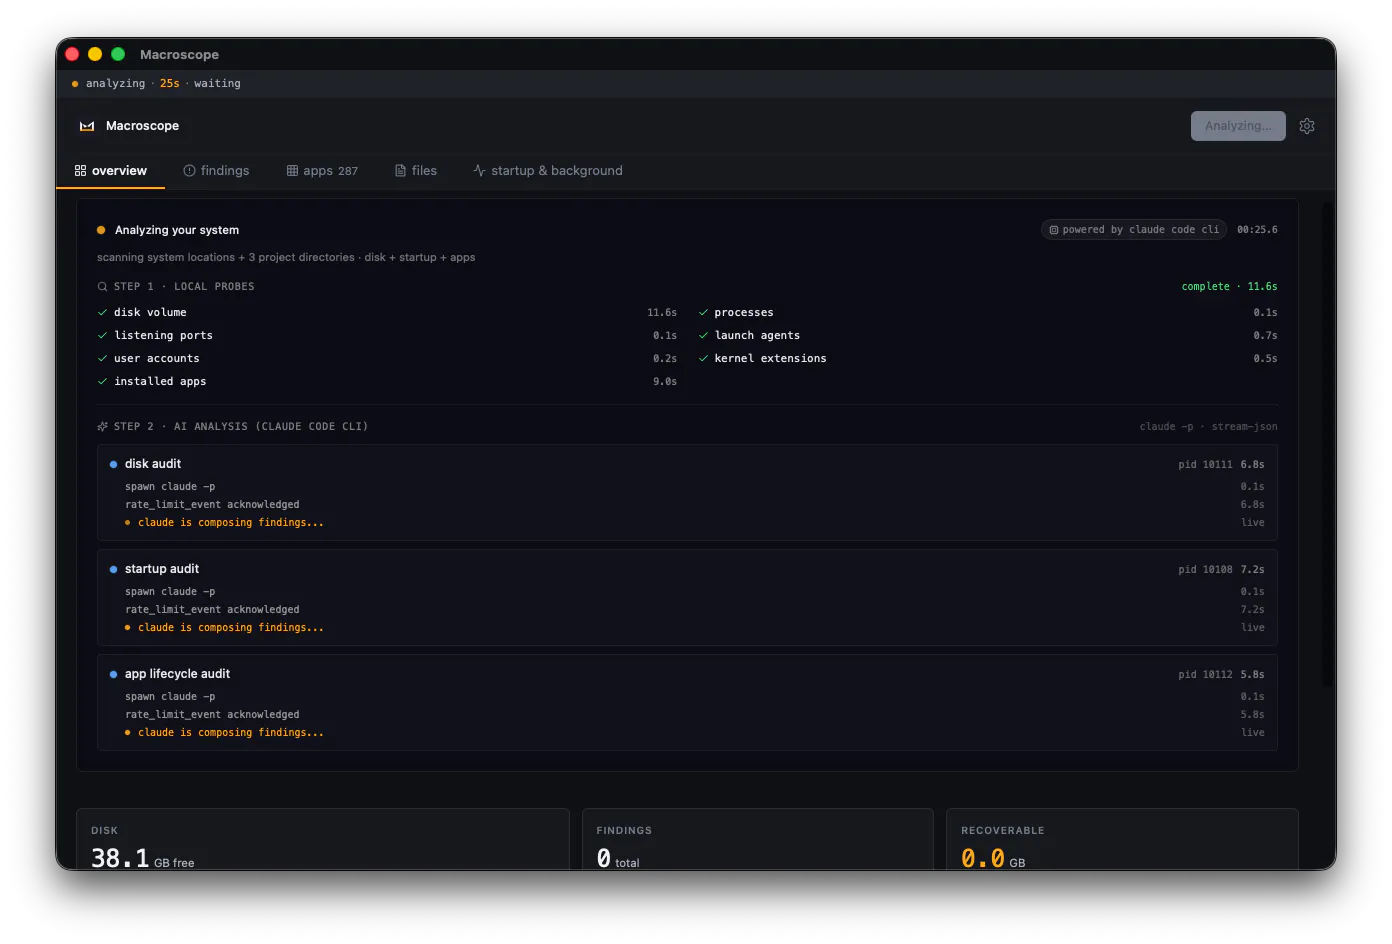Switch to the overview tab
The image size is (1392, 944).
coord(111,171)
